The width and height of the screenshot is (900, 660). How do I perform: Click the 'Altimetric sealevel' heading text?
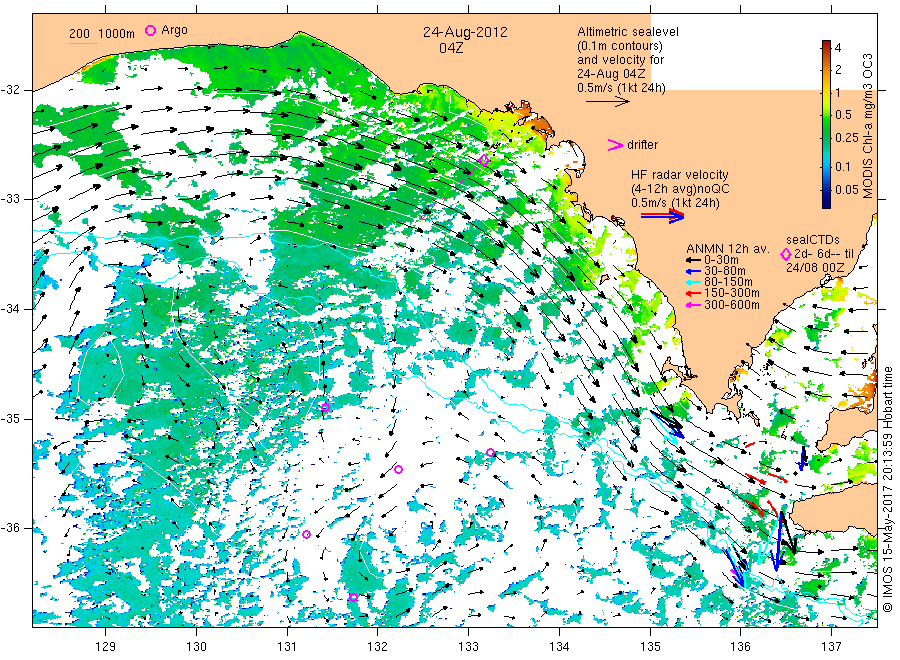(x=628, y=32)
